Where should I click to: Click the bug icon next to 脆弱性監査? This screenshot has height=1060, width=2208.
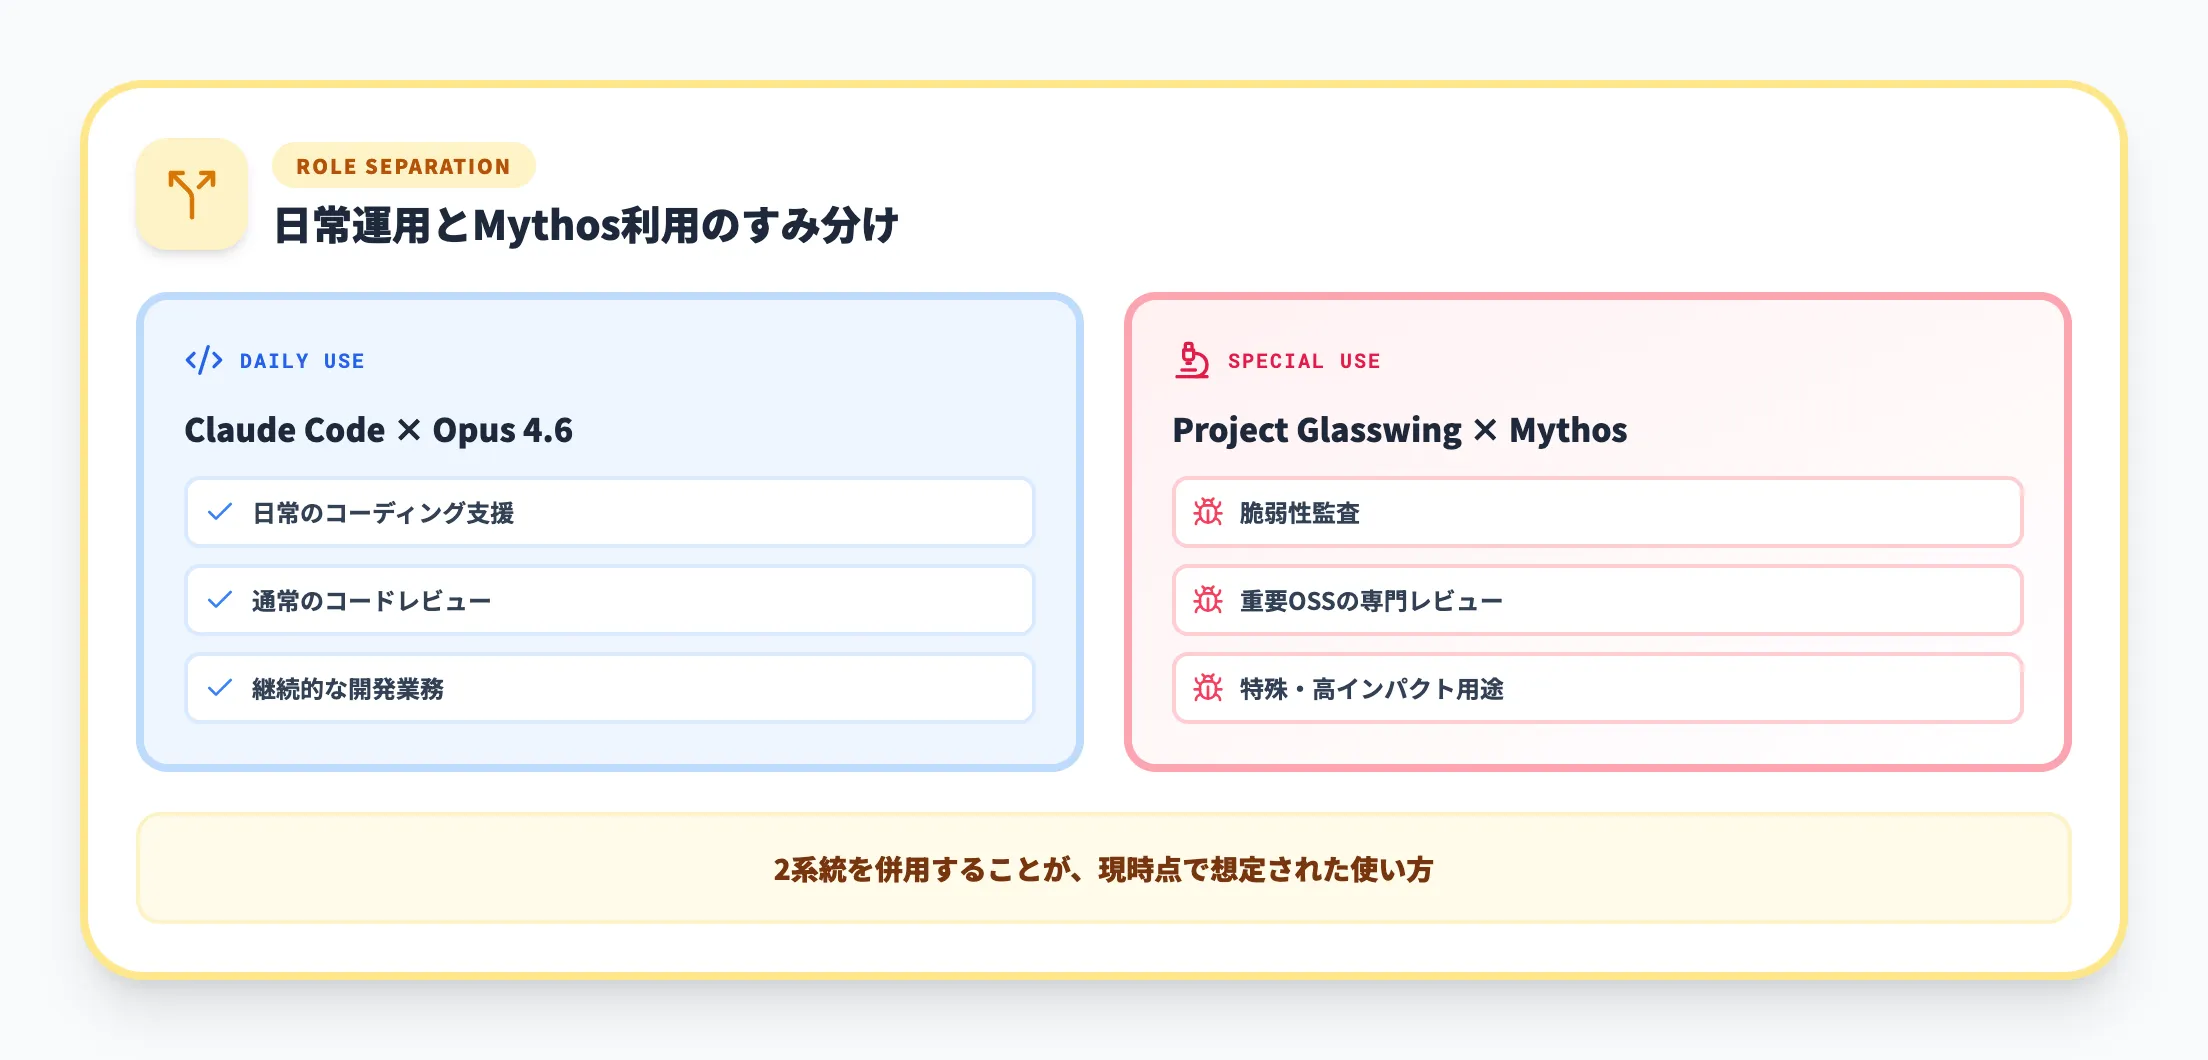[1210, 512]
